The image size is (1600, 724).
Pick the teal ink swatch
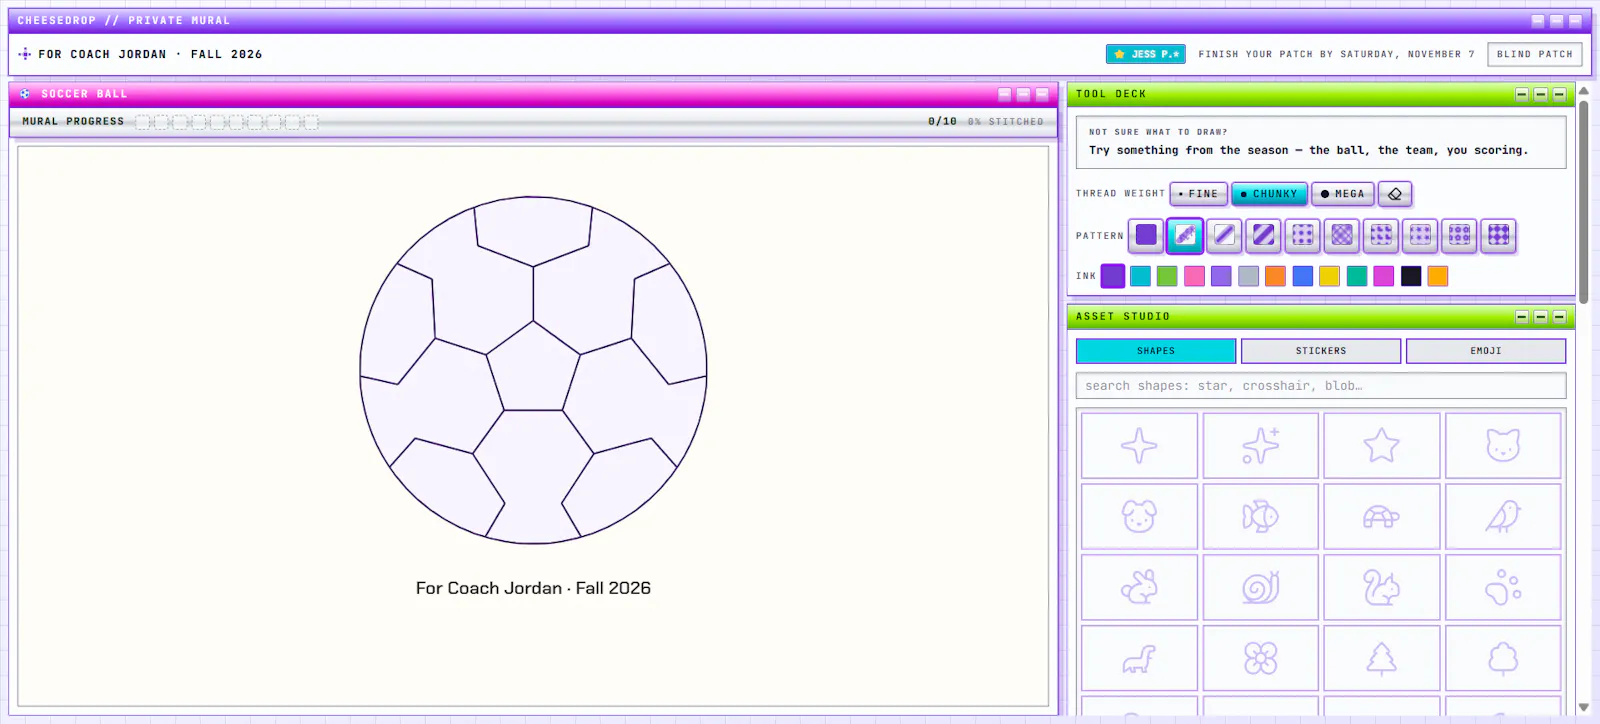(x=1357, y=276)
